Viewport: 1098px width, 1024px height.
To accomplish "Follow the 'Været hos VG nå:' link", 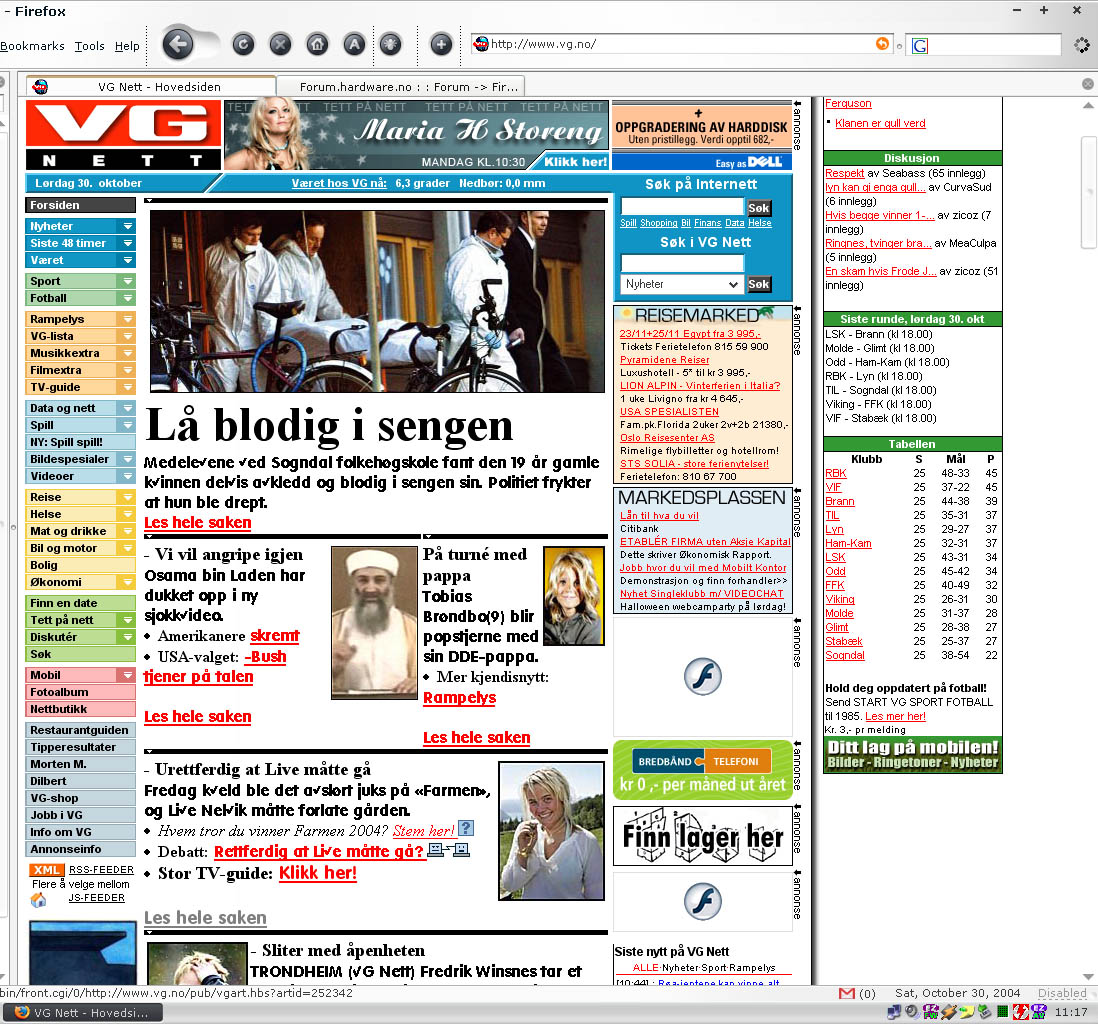I will tap(339, 183).
